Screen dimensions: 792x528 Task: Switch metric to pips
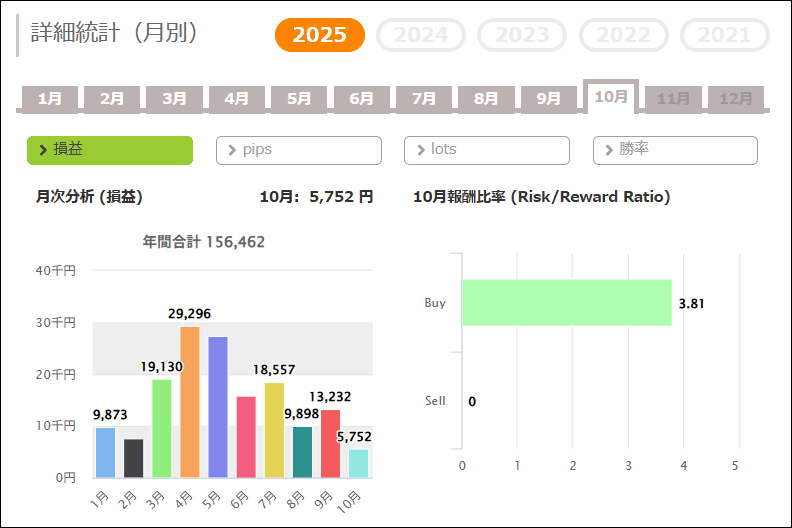coord(299,150)
